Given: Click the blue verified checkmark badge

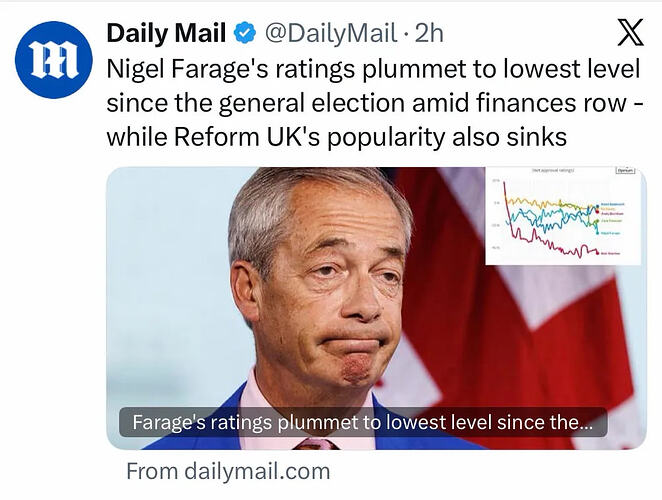Looking at the screenshot, I should [245, 33].
